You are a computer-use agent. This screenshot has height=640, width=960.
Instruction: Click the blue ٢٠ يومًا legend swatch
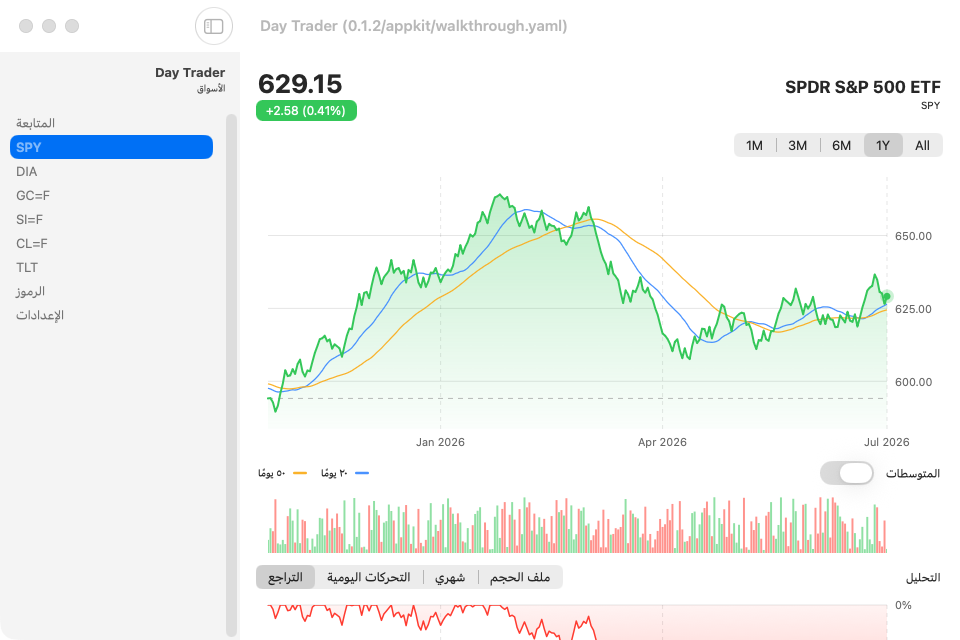362,473
